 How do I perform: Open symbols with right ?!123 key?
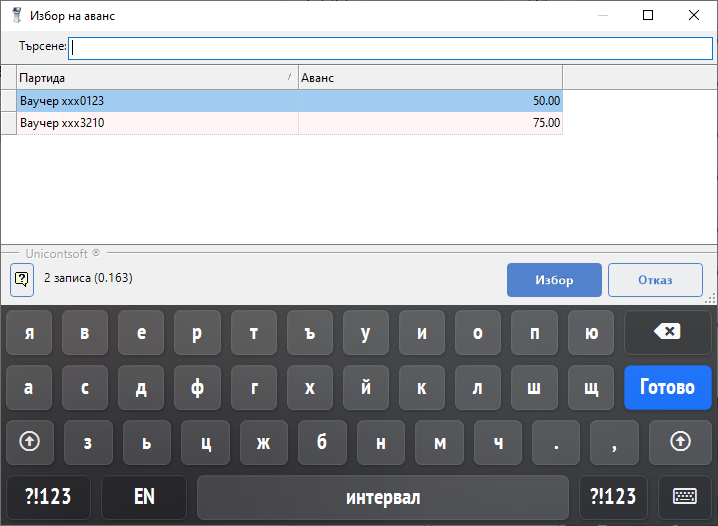(x=613, y=497)
